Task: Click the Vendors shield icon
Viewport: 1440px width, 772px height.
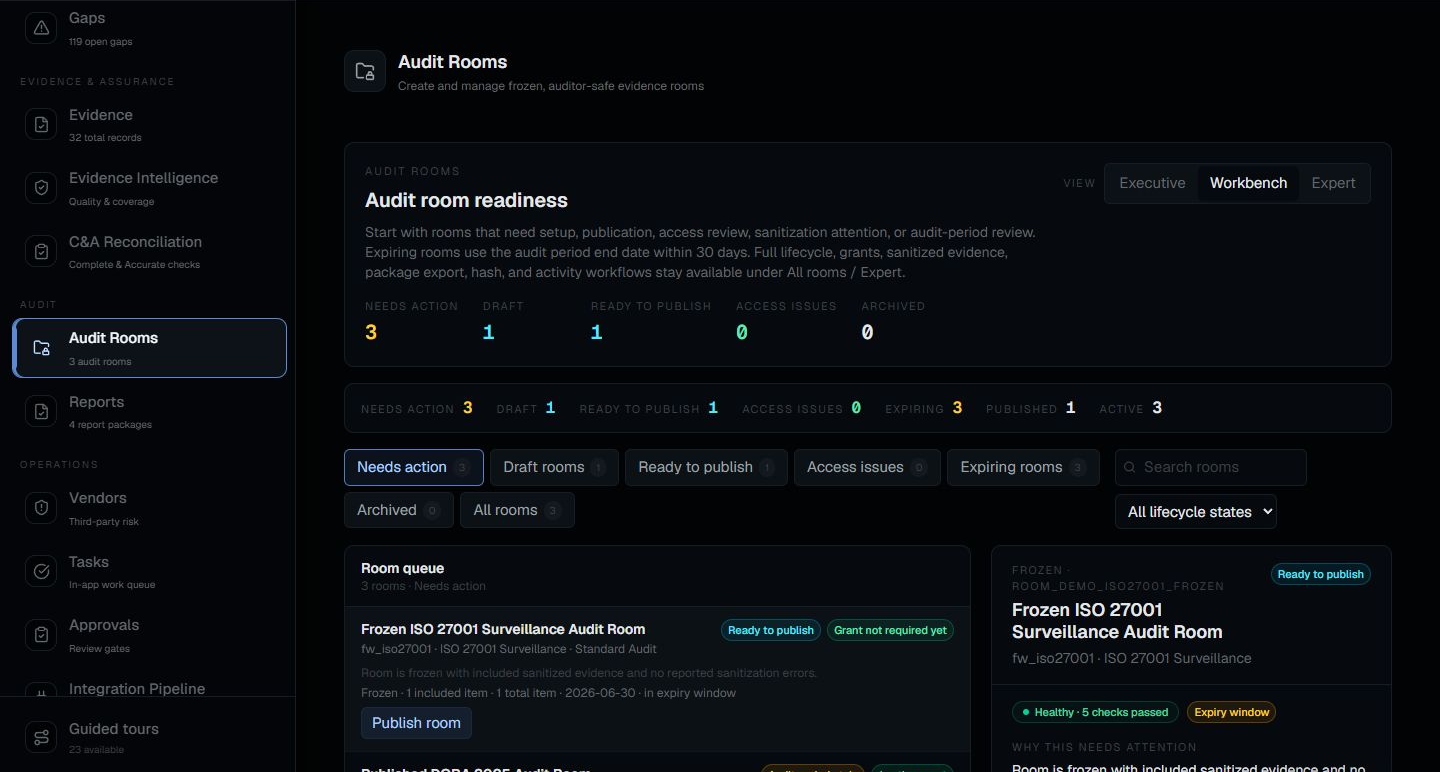Action: pyautogui.click(x=41, y=508)
